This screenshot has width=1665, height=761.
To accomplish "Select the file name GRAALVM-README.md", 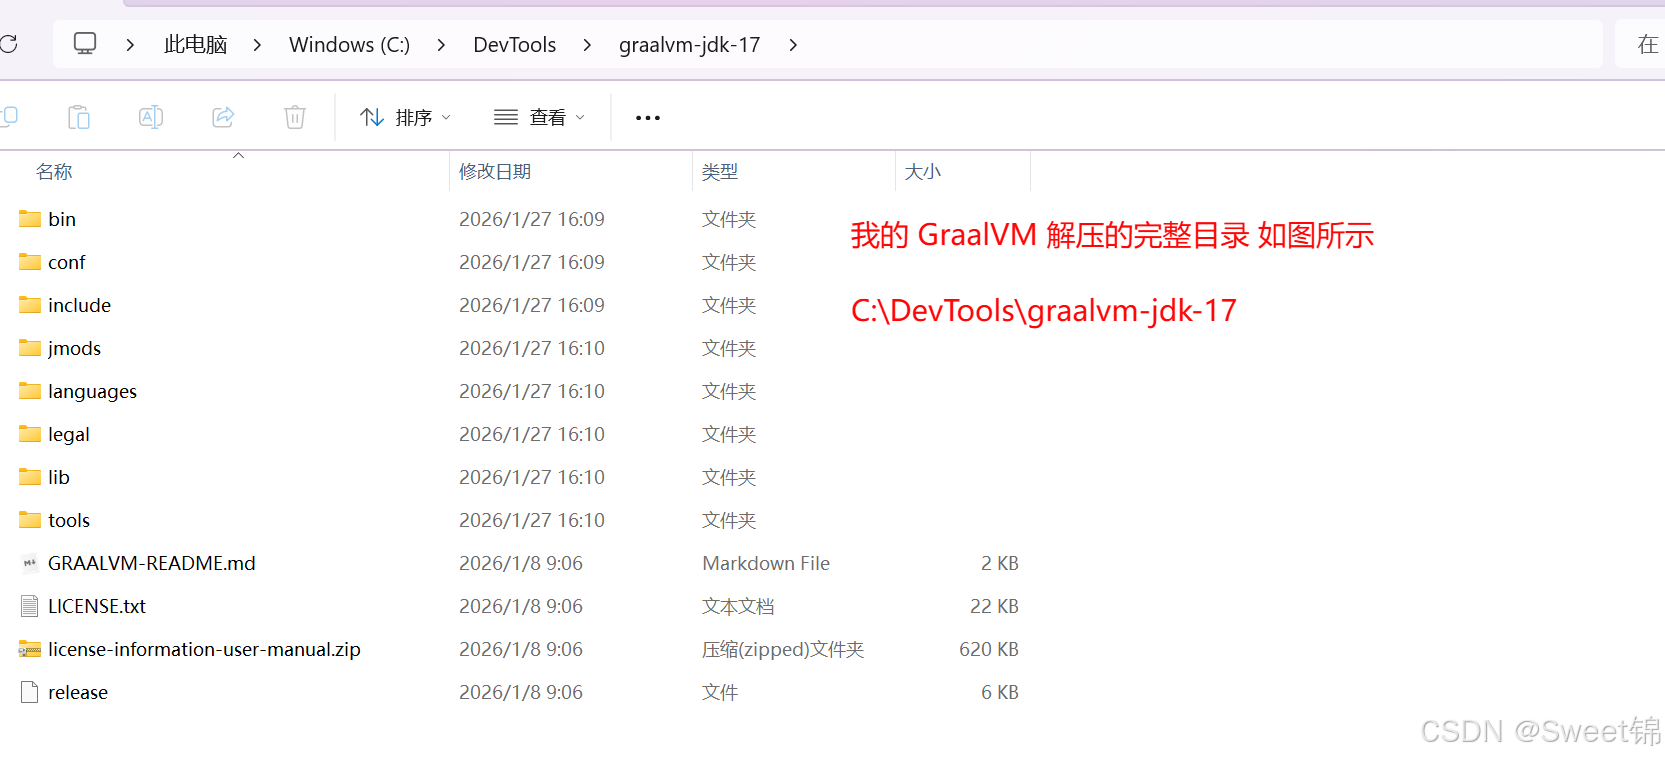I will coord(152,563).
